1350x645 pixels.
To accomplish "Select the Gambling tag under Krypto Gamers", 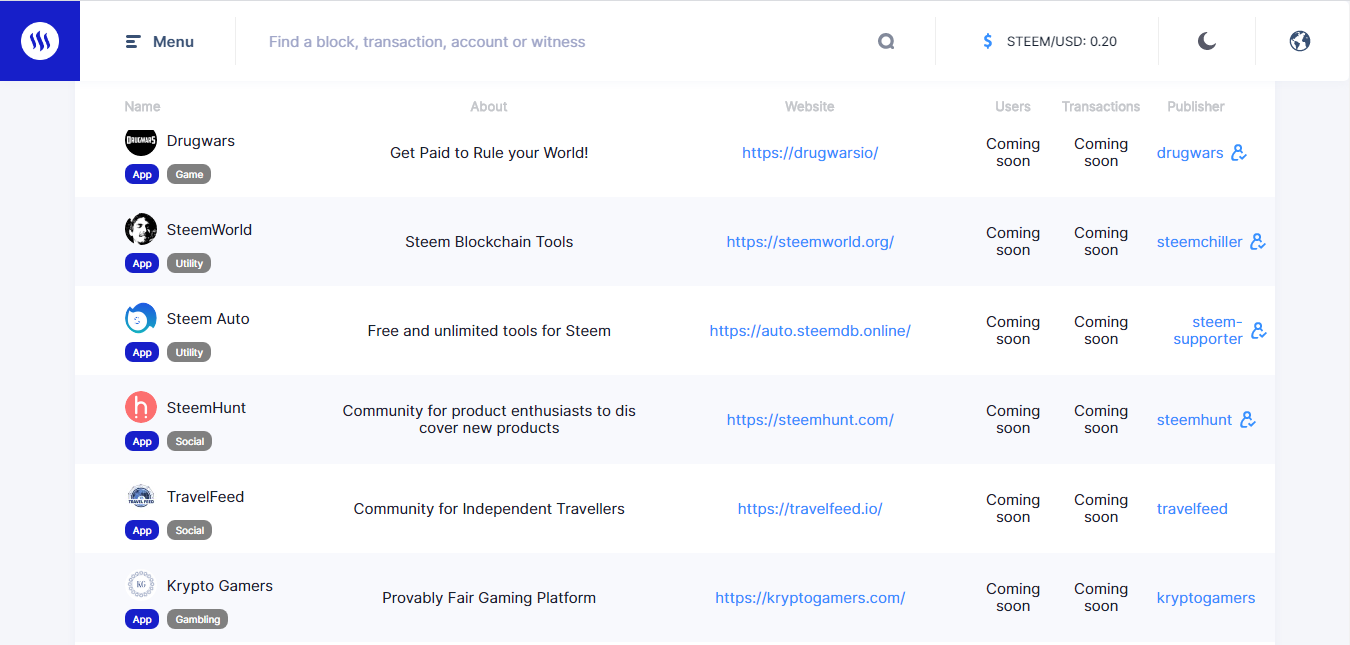I will pos(198,620).
